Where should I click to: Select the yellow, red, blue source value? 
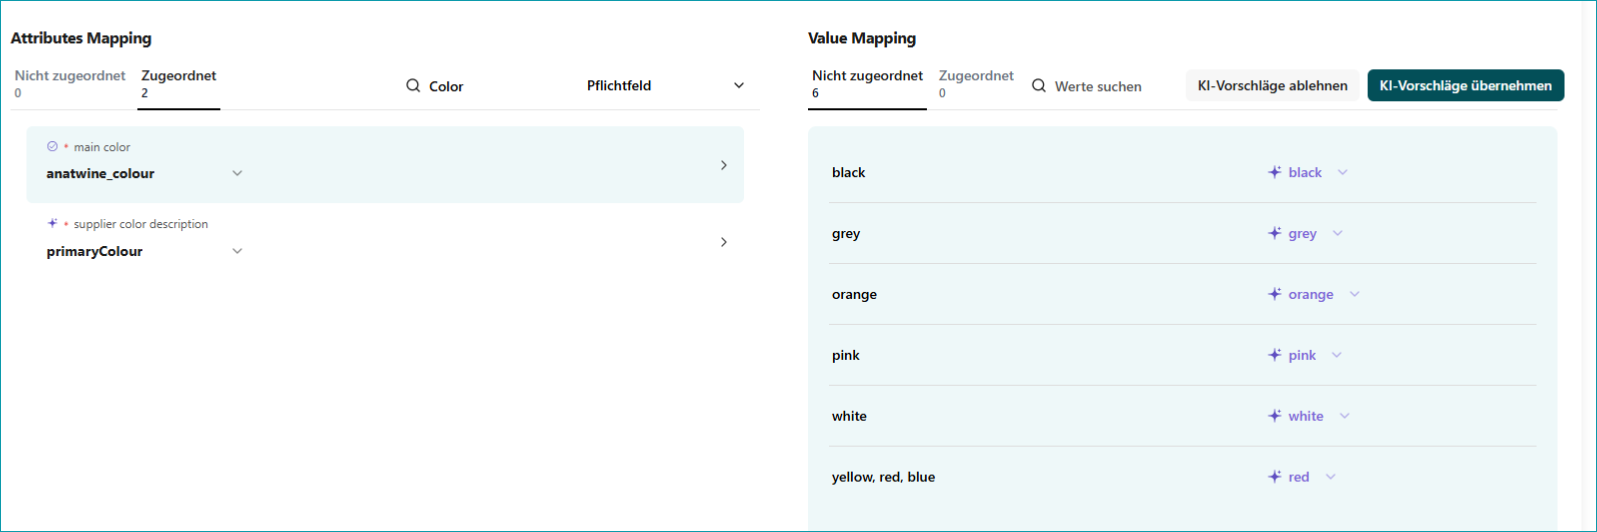click(883, 477)
